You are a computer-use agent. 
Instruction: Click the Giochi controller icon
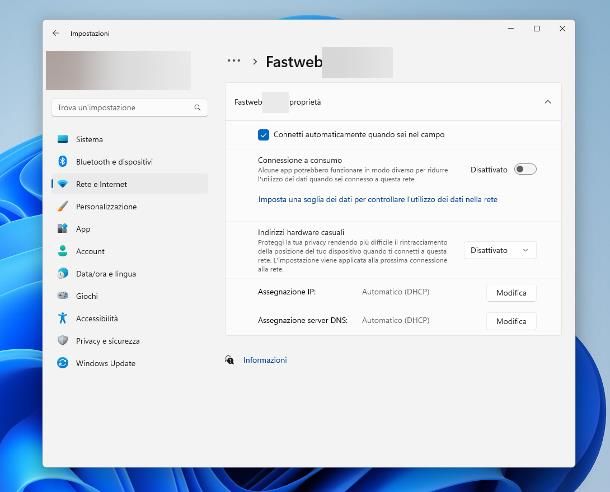[x=63, y=296]
